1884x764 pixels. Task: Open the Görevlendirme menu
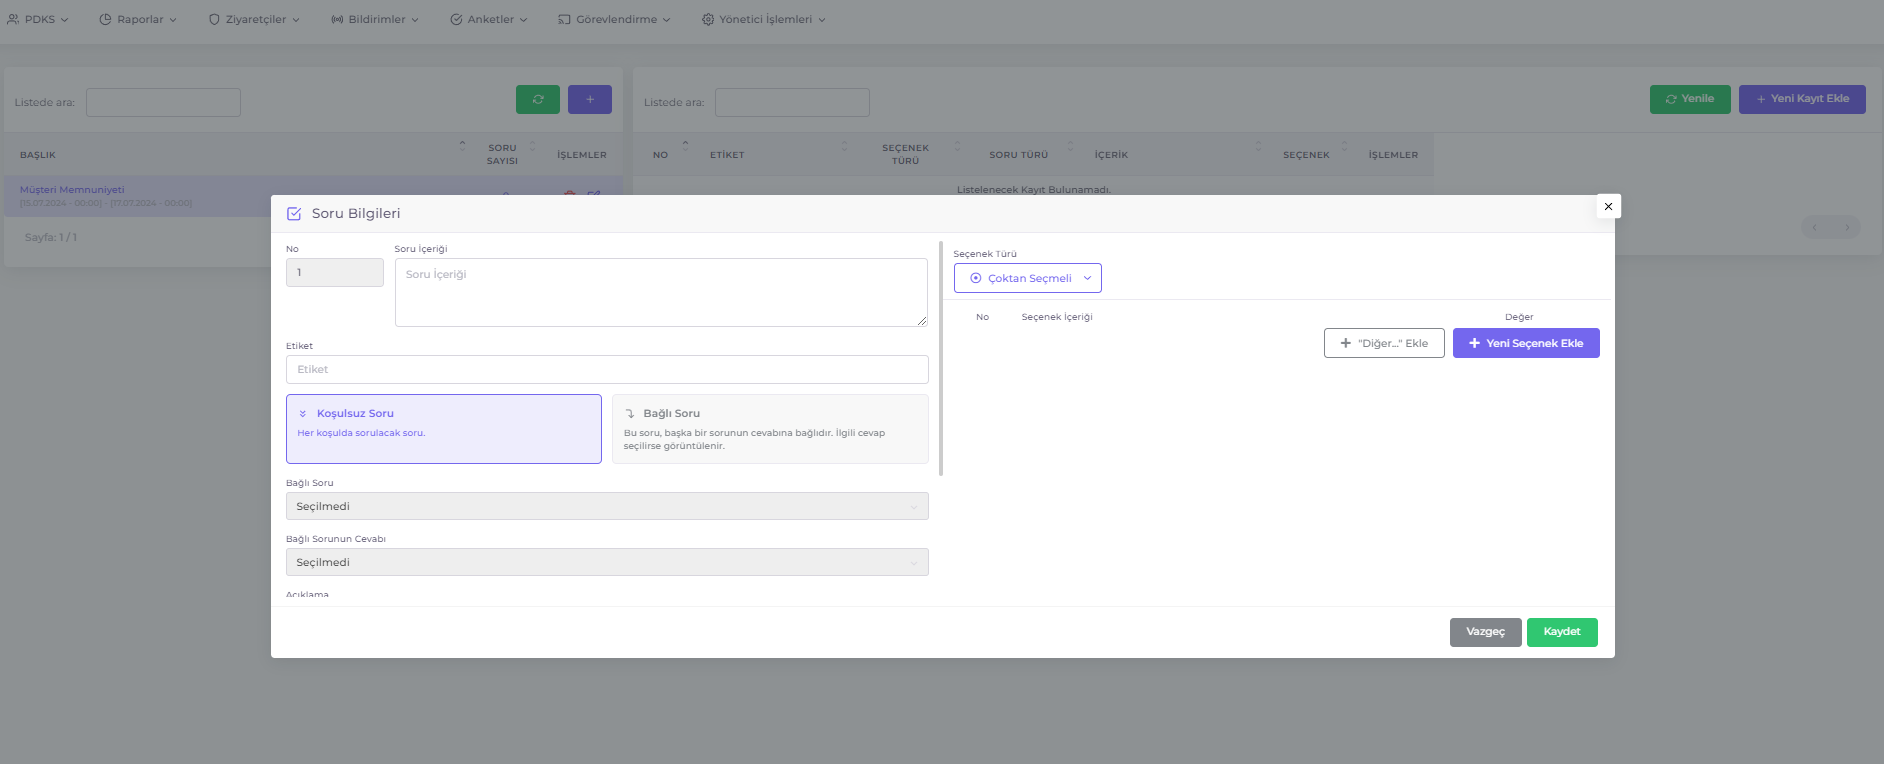click(614, 19)
